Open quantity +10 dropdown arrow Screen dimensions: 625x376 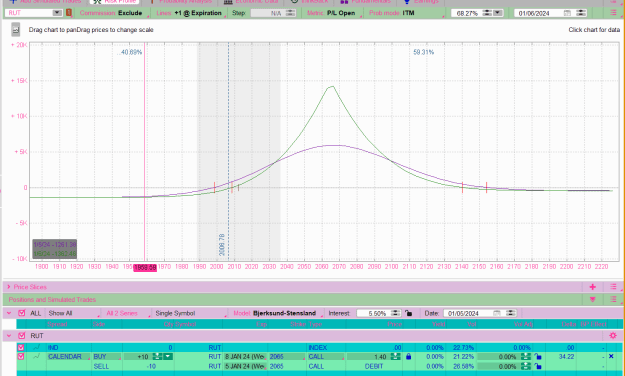[x=168, y=356]
